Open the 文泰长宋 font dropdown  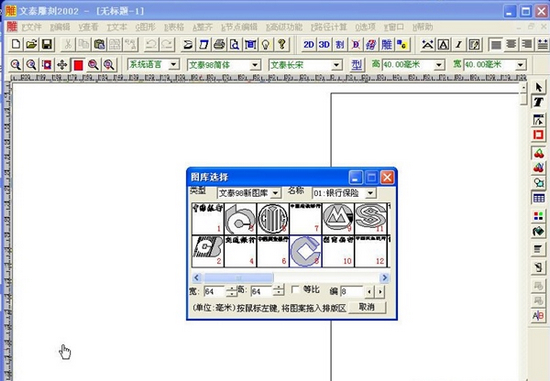coord(336,65)
